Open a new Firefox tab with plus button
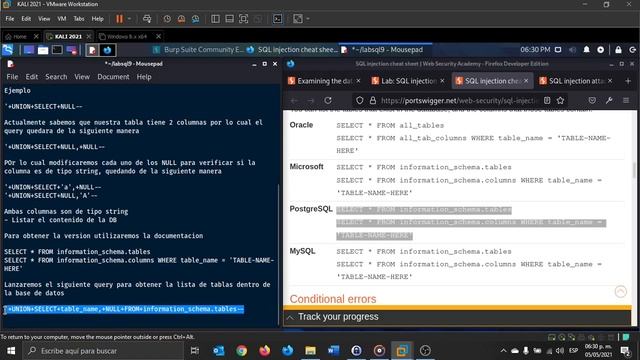This screenshot has width=640, height=360. coord(628,81)
